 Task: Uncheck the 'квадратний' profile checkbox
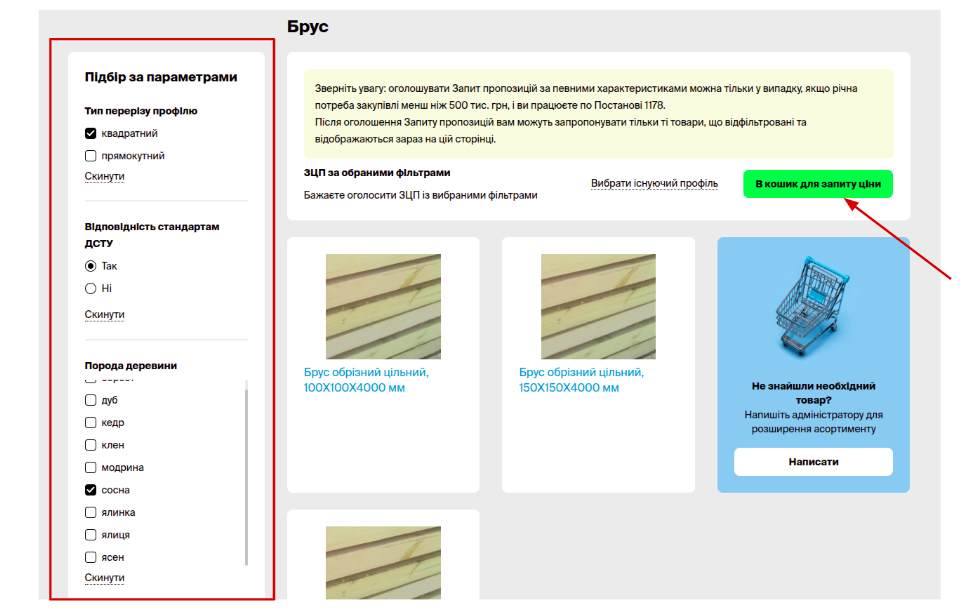(91, 134)
